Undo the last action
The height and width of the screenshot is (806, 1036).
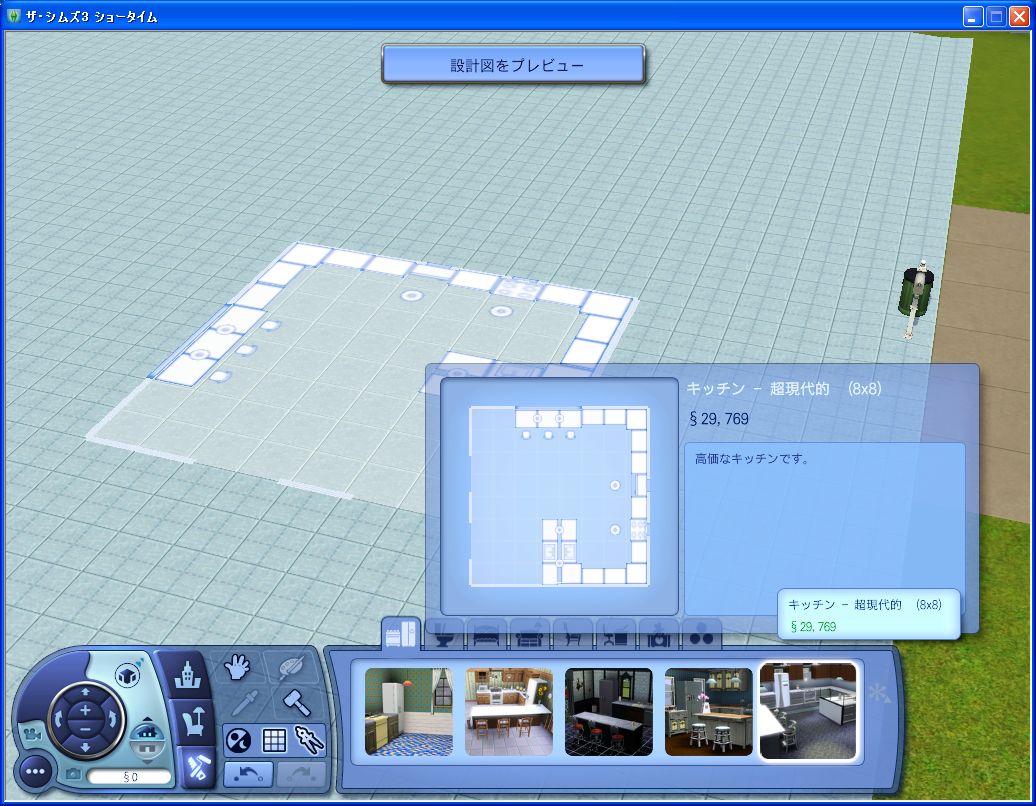click(248, 774)
